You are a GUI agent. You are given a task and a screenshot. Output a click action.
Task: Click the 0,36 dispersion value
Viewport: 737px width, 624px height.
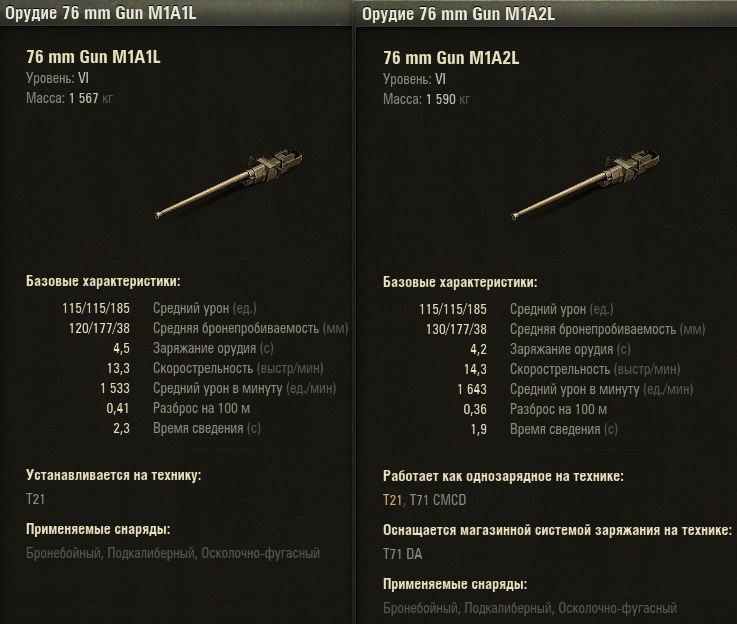[475, 409]
